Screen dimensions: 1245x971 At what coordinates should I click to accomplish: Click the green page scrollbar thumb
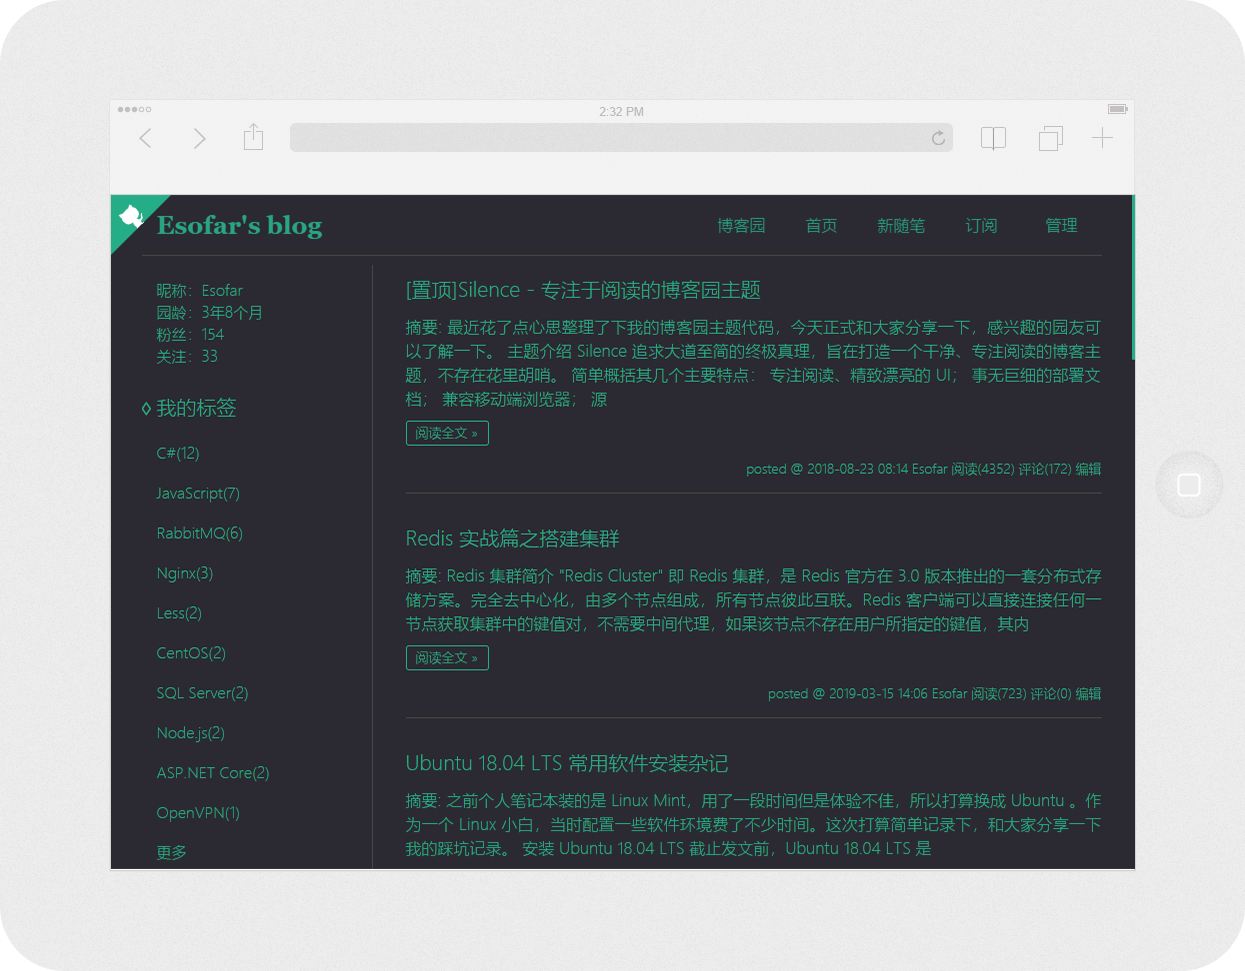click(x=1133, y=277)
